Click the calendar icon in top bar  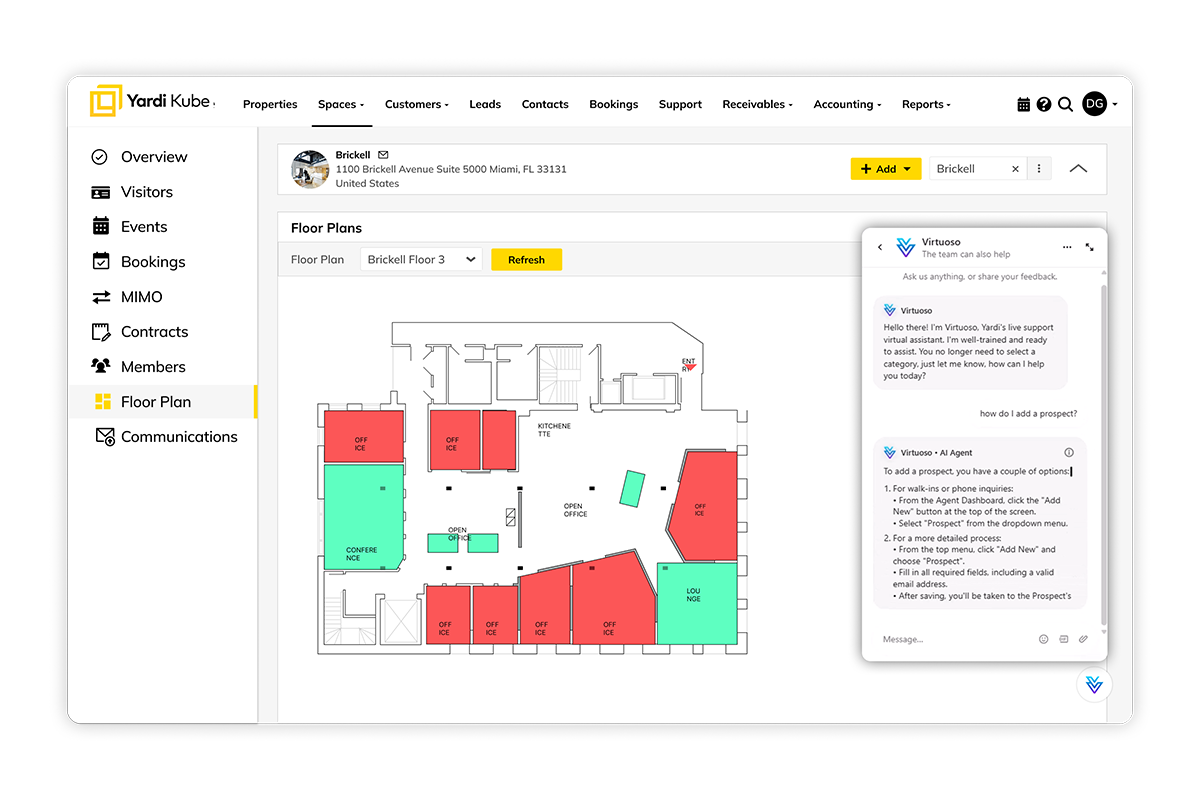[x=1023, y=104]
